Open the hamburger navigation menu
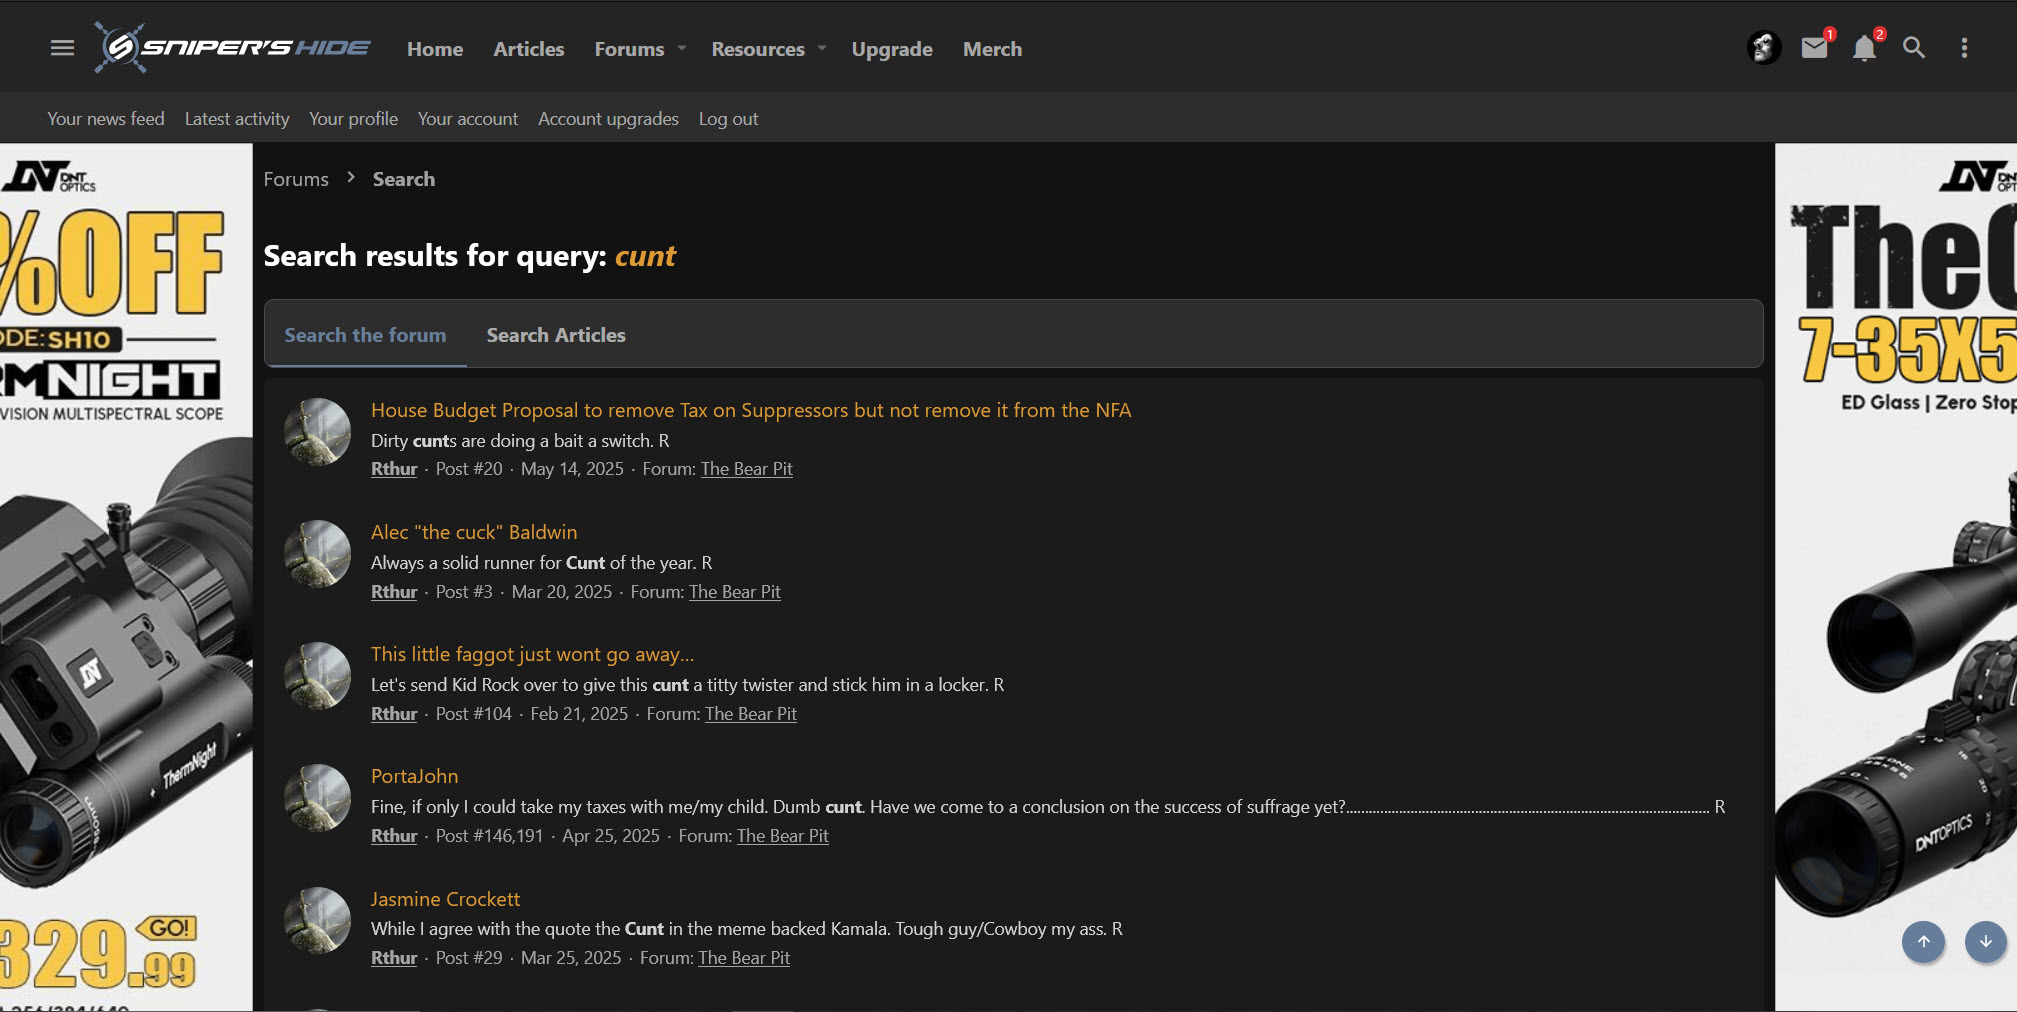The width and height of the screenshot is (2017, 1012). point(62,48)
